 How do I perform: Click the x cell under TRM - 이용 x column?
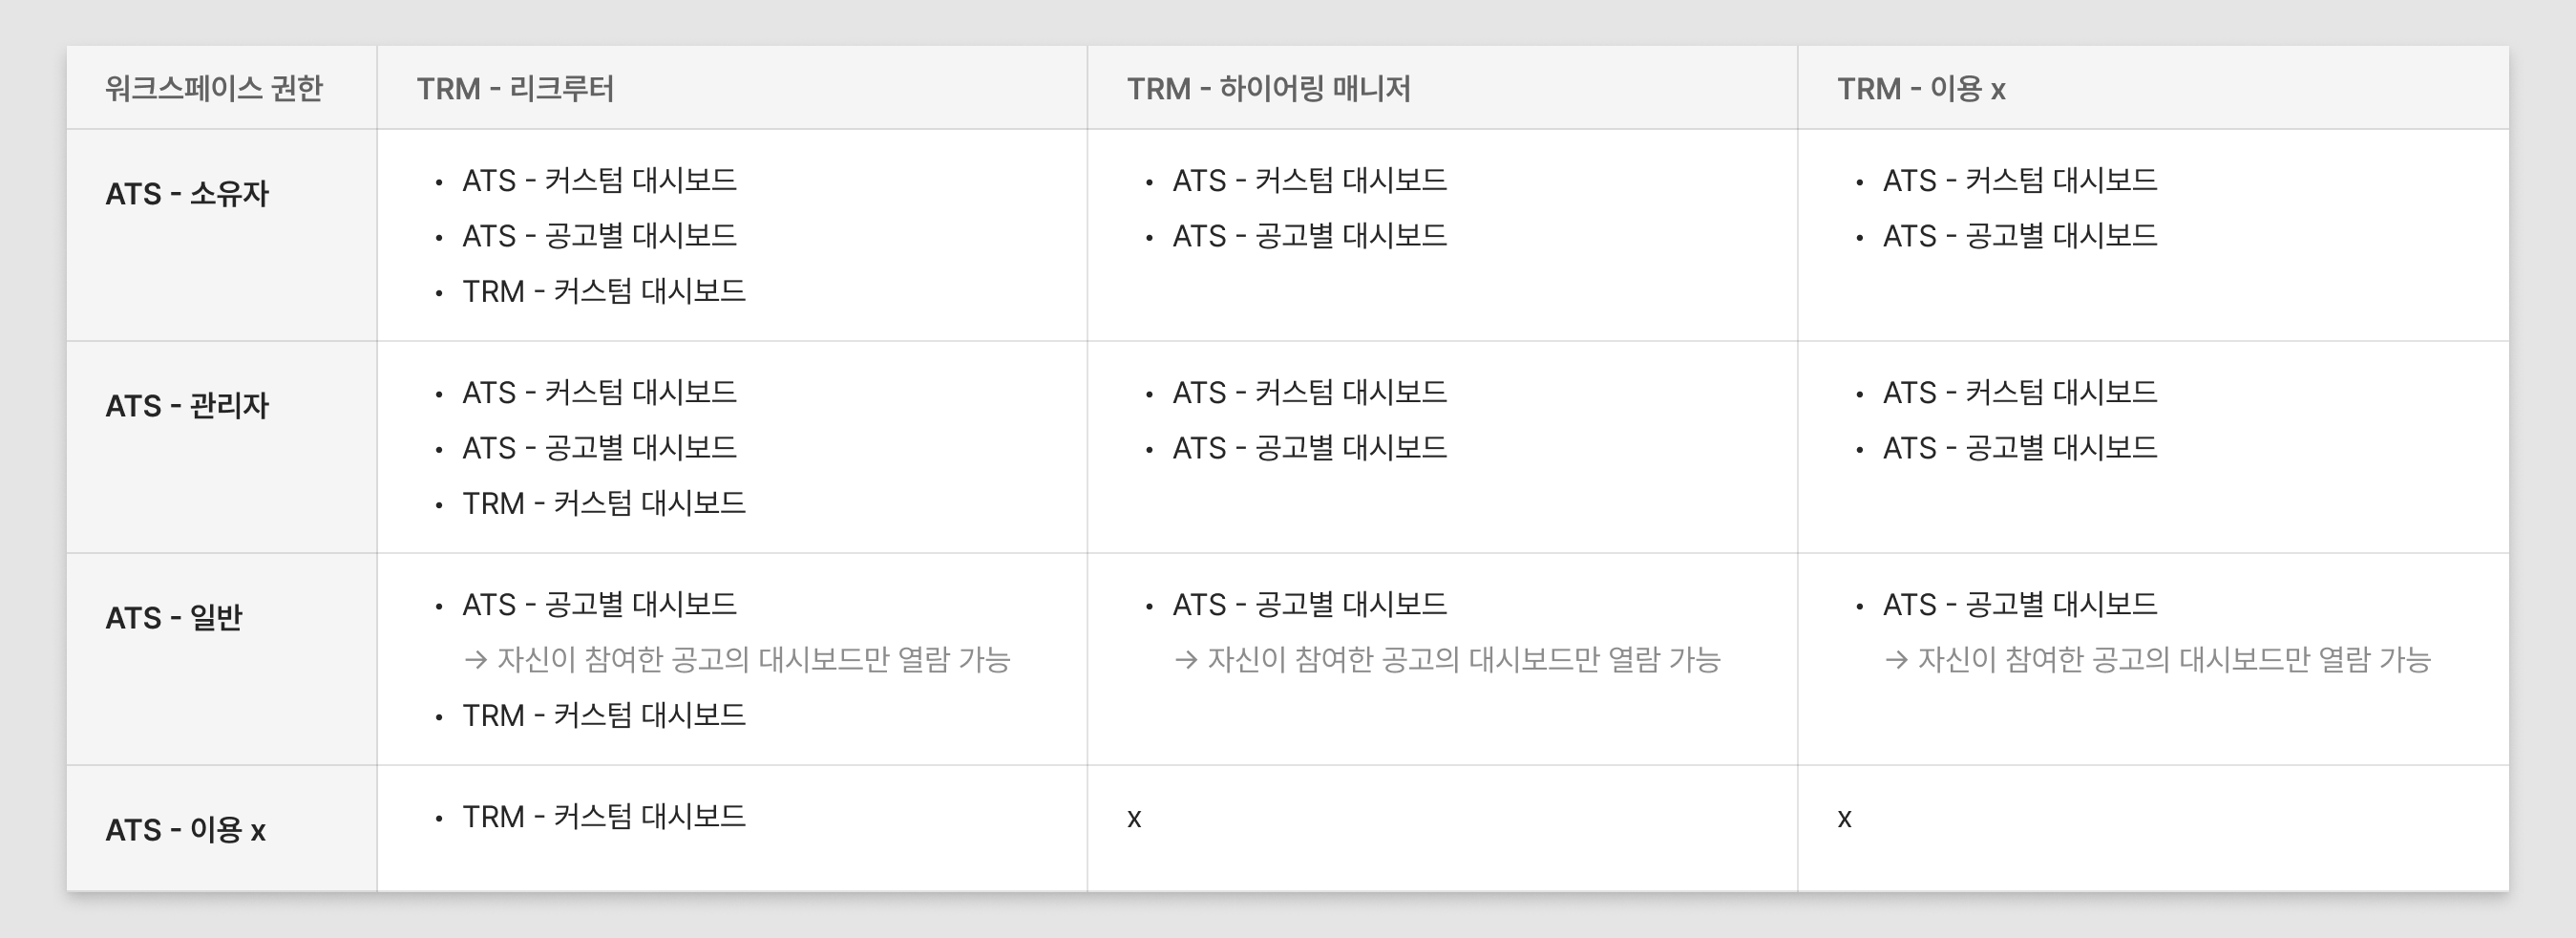(1844, 819)
